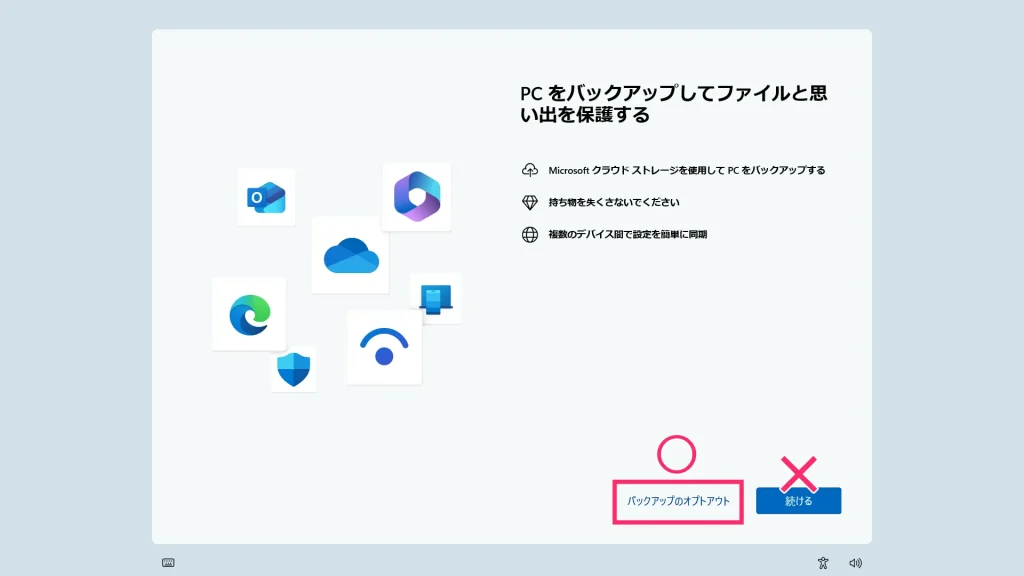Viewport: 1024px width, 576px height.
Task: Click the heading 'PC をバックアップしてファイルと思い出を保護する'
Action: (x=673, y=104)
